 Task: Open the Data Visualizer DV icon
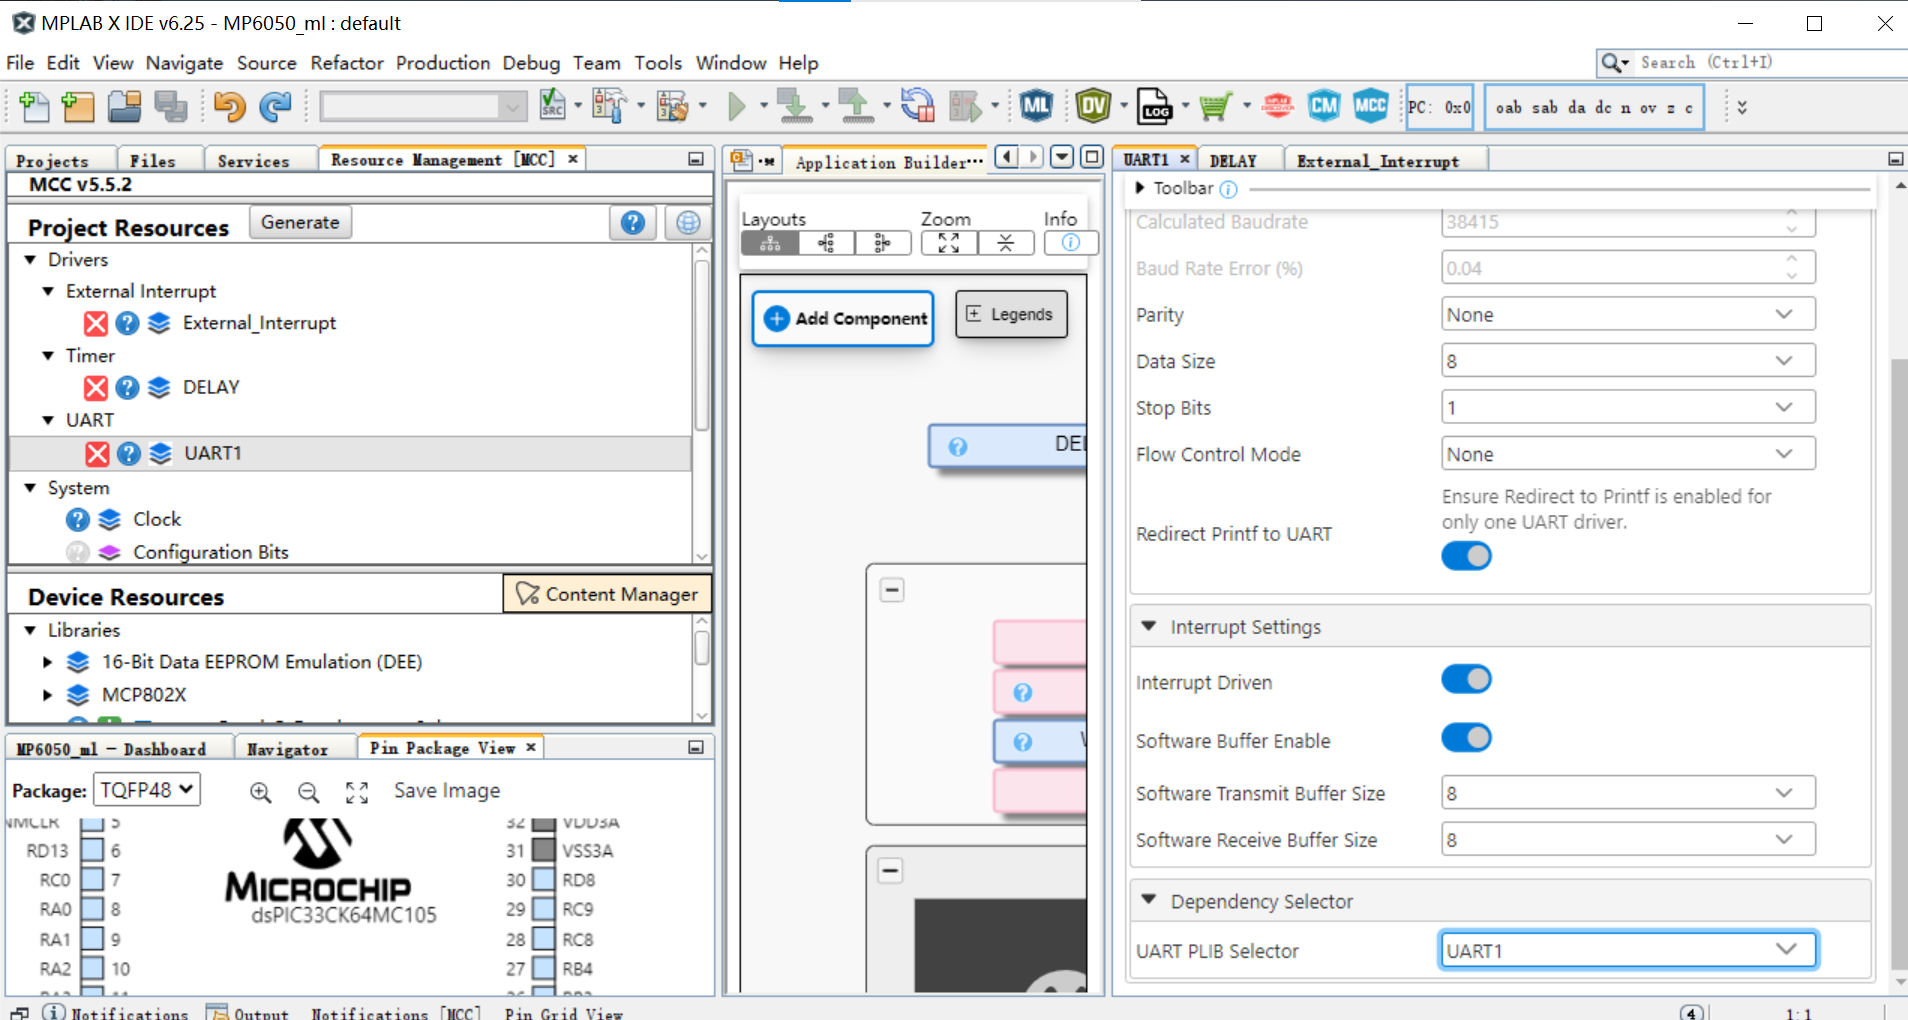pyautogui.click(x=1093, y=106)
